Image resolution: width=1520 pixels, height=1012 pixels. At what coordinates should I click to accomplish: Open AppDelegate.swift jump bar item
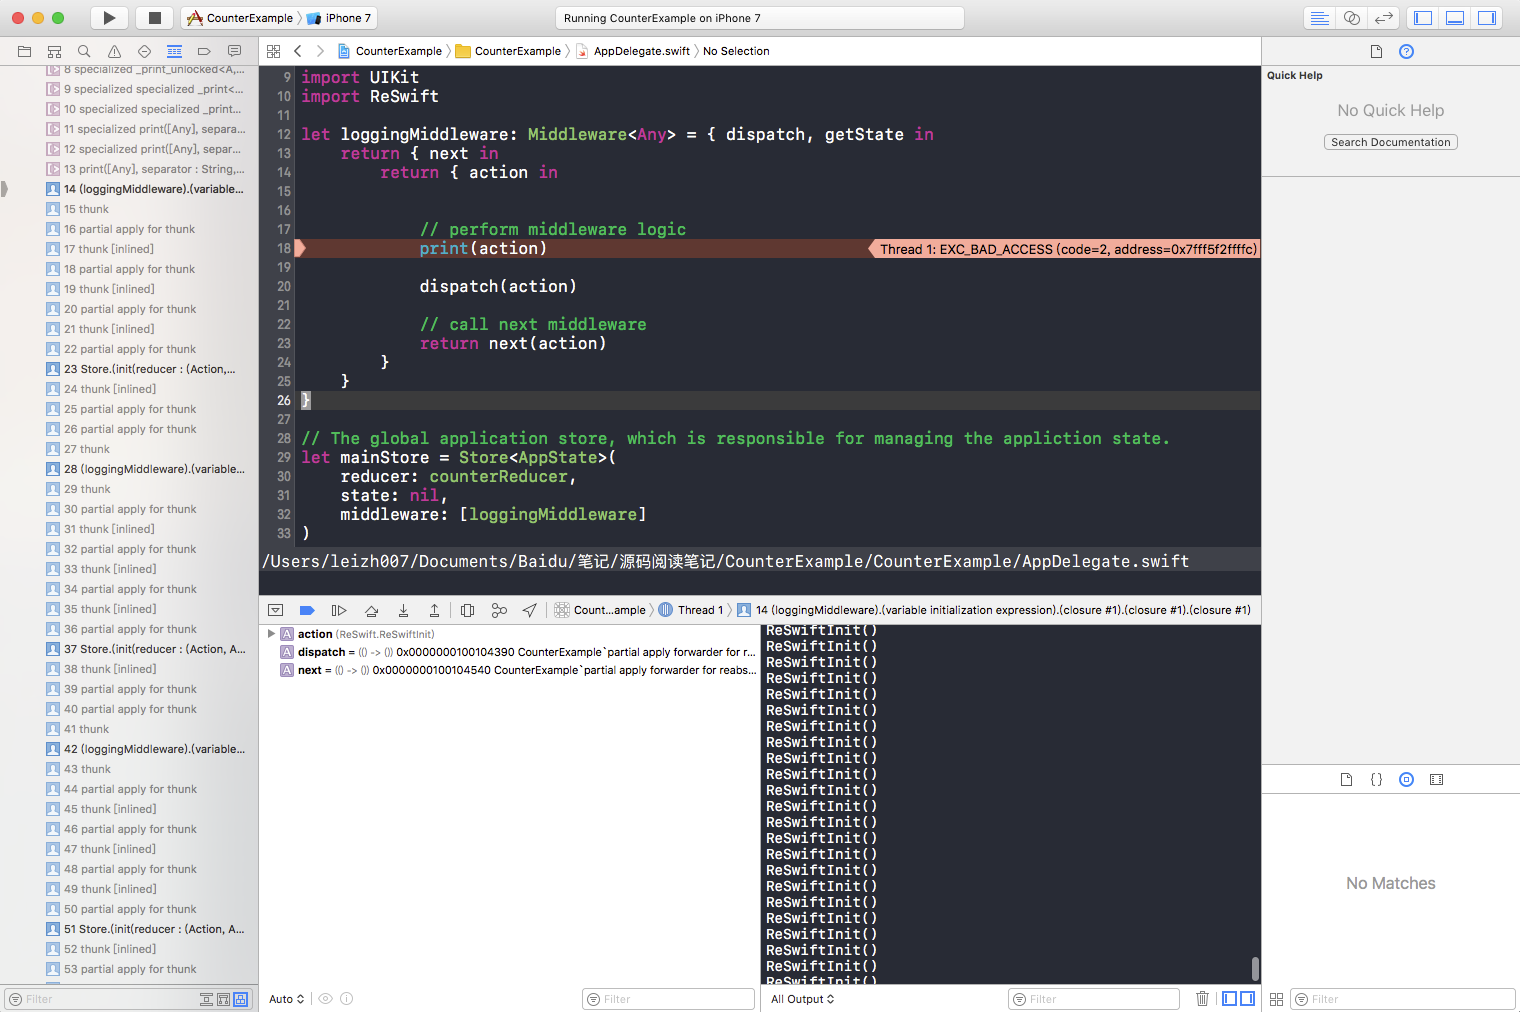[633, 51]
